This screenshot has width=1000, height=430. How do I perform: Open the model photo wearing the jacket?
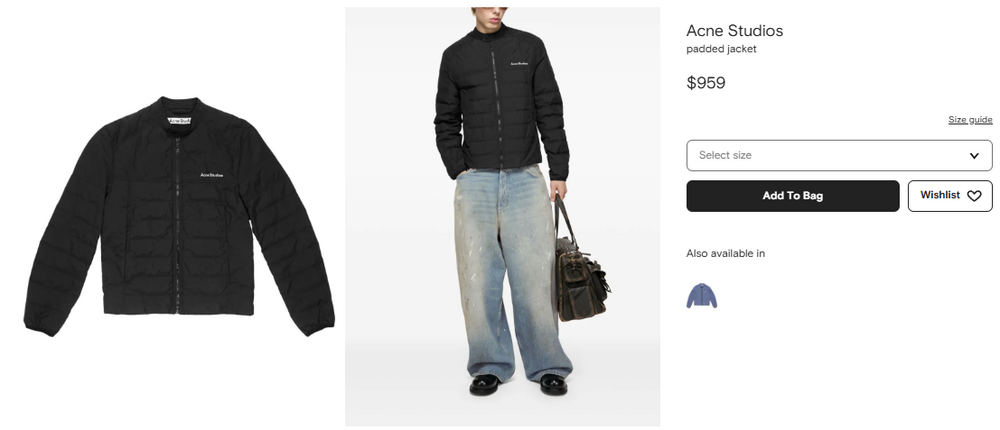pos(503,216)
